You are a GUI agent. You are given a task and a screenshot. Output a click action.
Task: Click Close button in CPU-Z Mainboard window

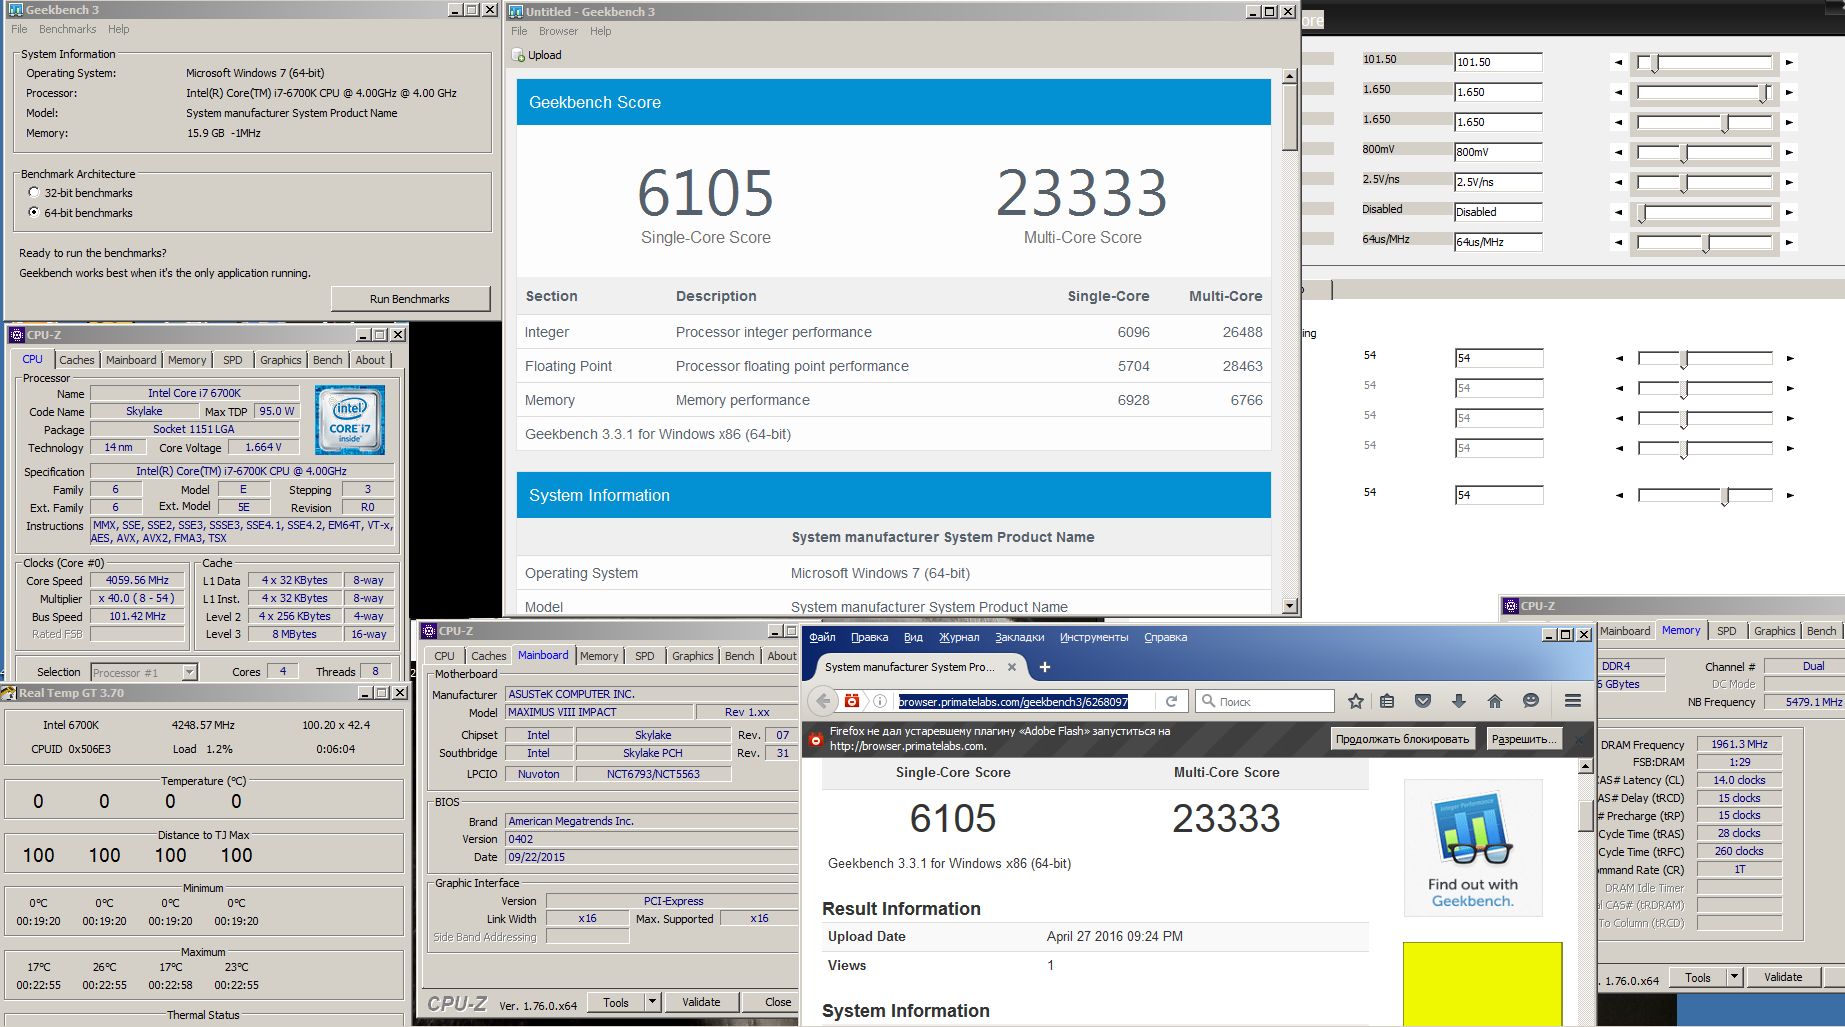(x=773, y=1001)
